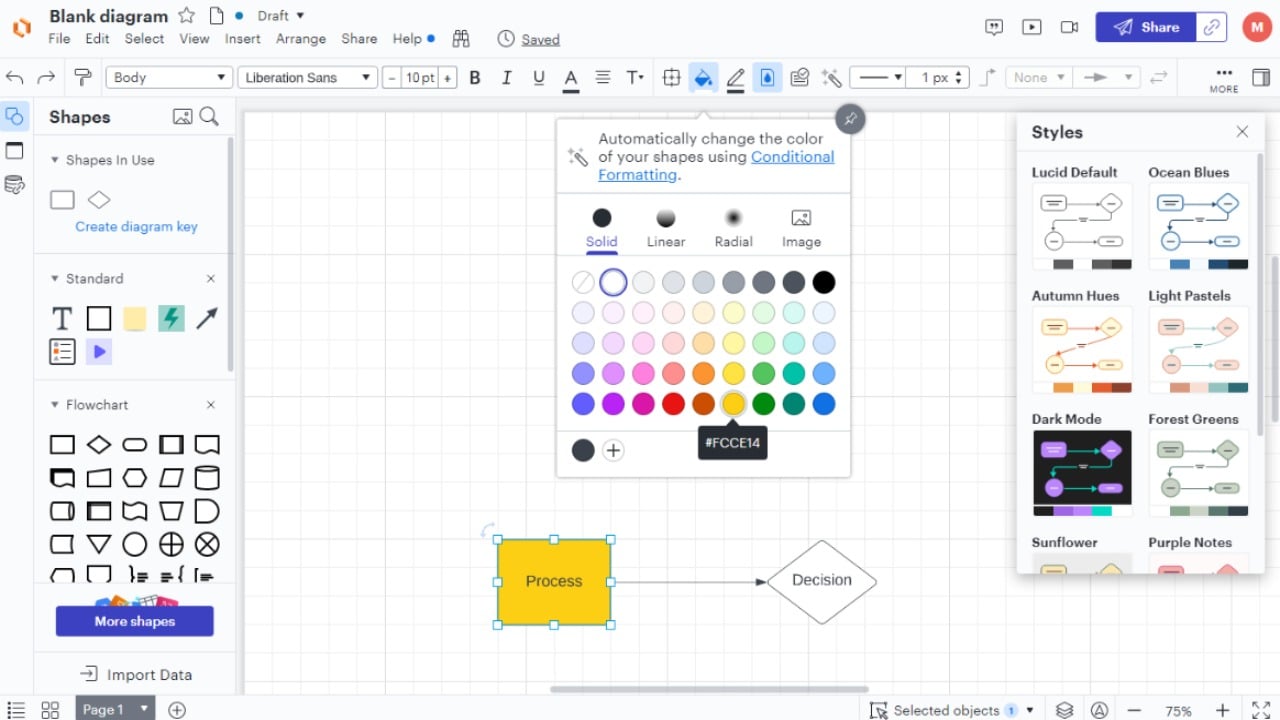Open text alignment options
This screenshot has height=720, width=1280.
coord(603,78)
